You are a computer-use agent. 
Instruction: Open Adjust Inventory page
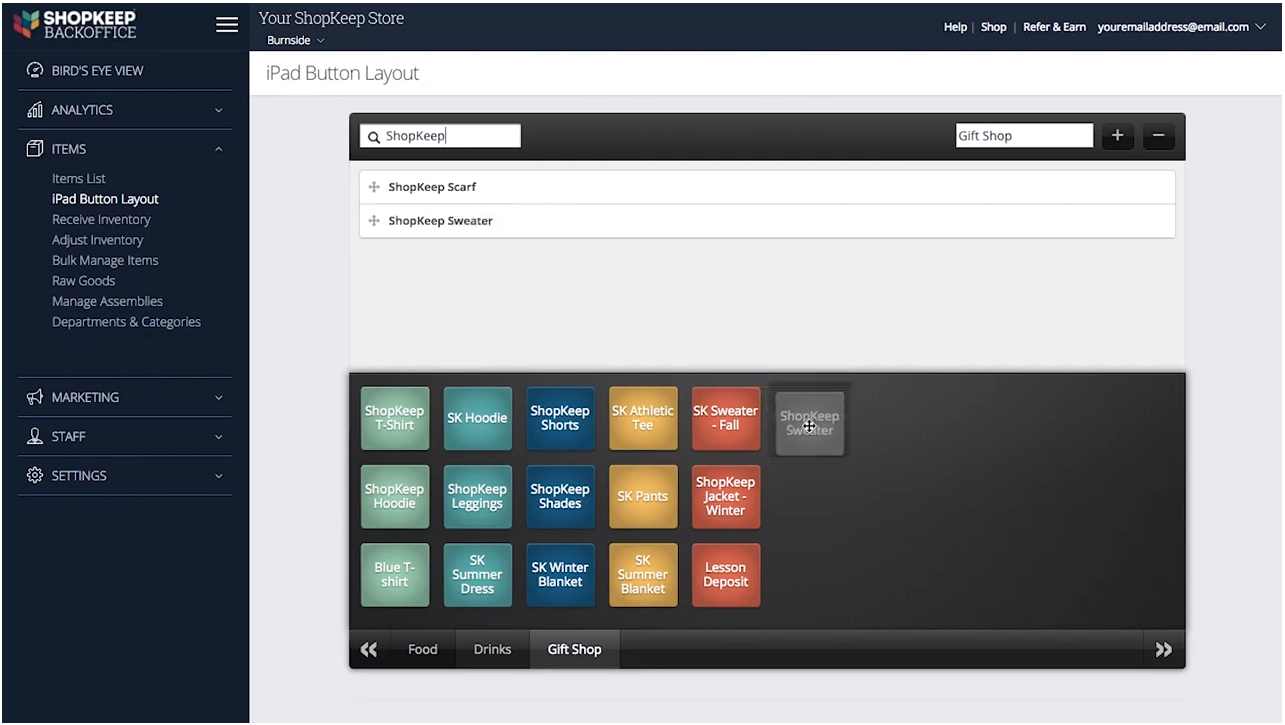97,240
